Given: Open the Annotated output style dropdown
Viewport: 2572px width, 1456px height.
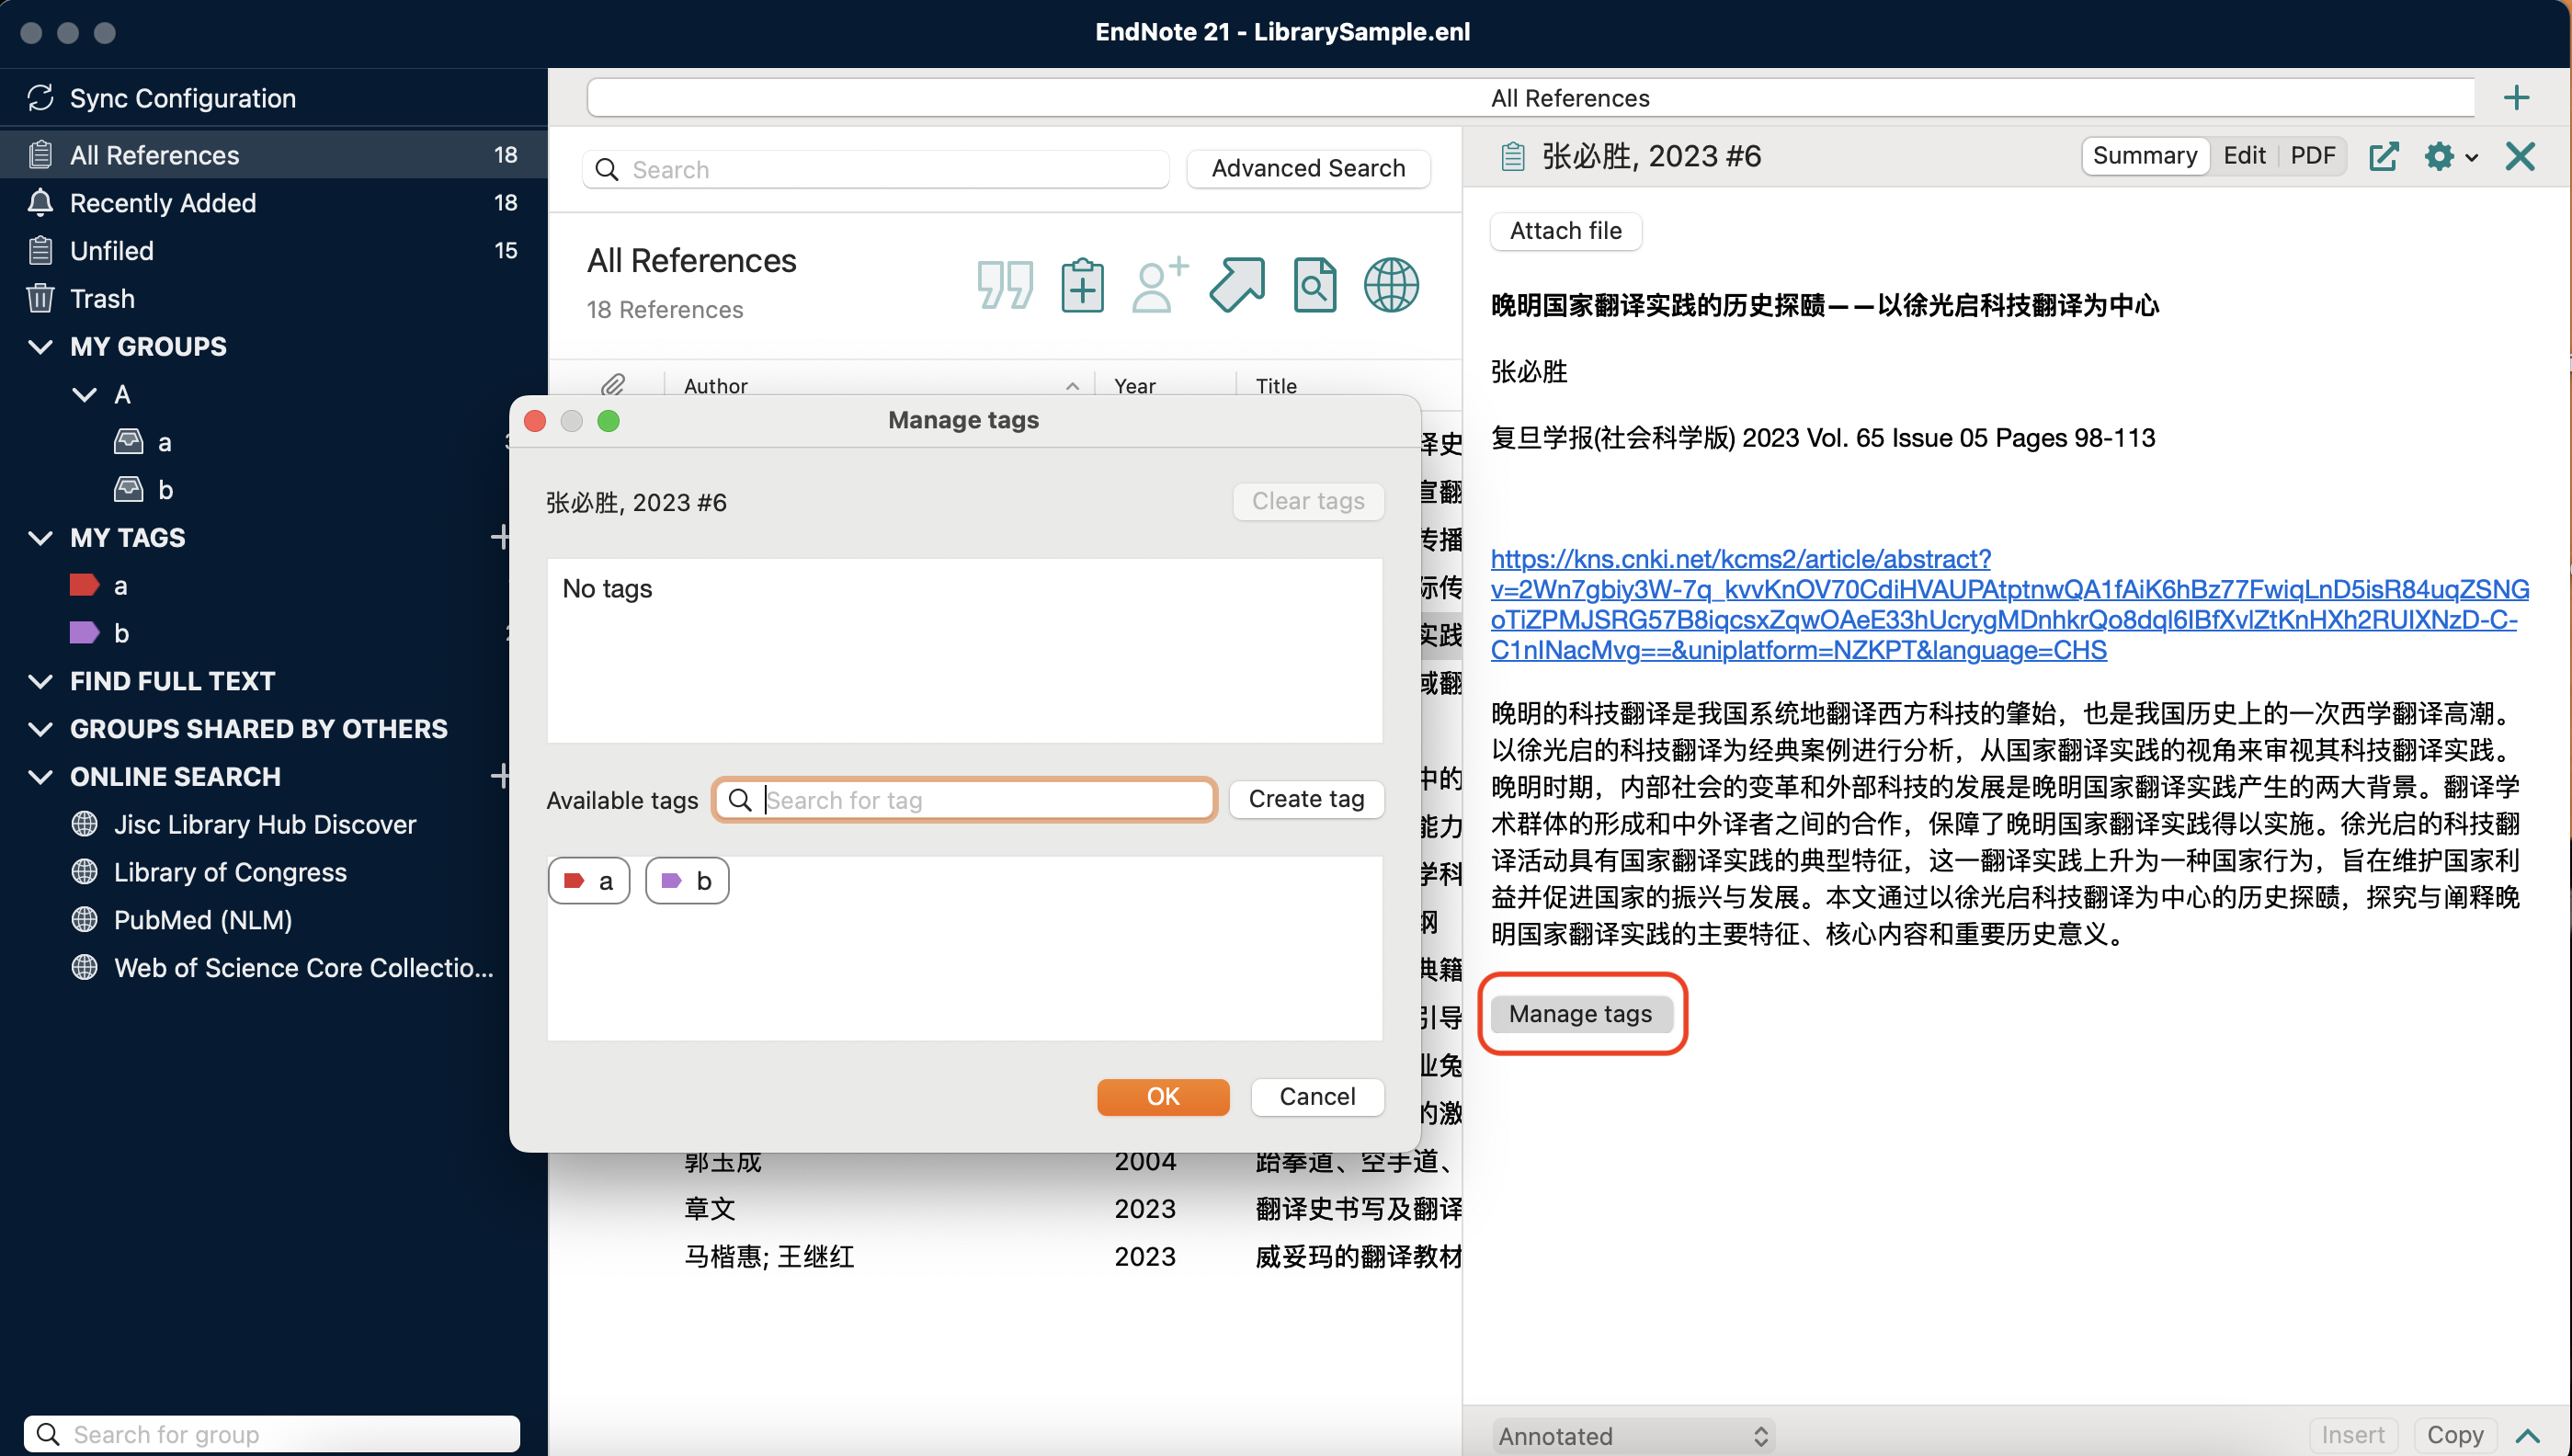Looking at the screenshot, I should tap(1632, 1435).
